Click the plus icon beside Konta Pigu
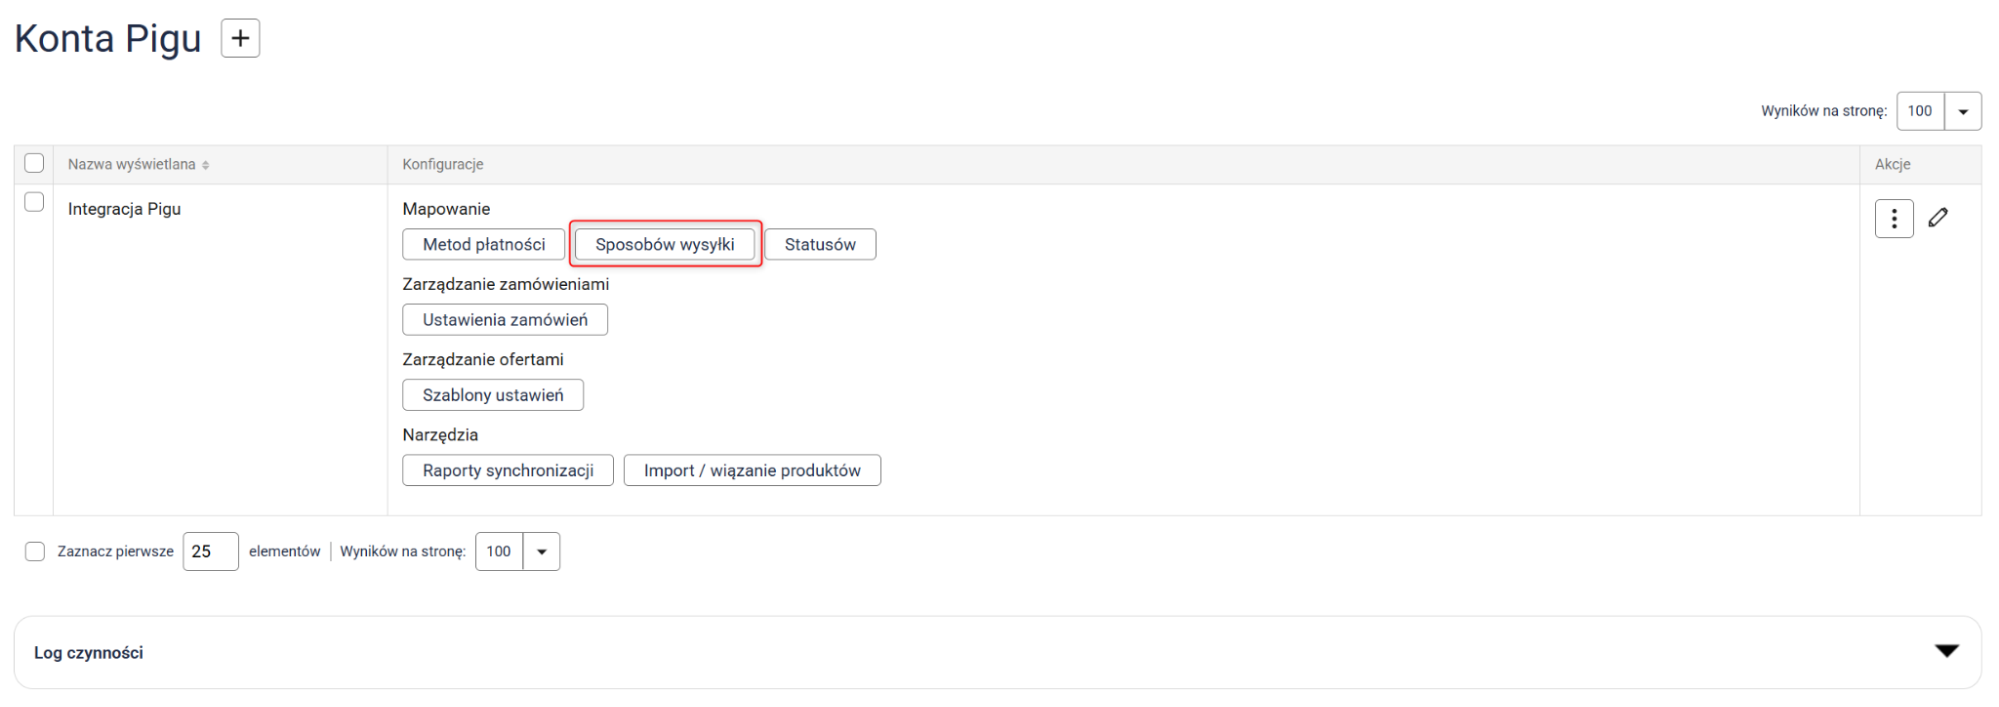The height and width of the screenshot is (707, 1999). (240, 39)
